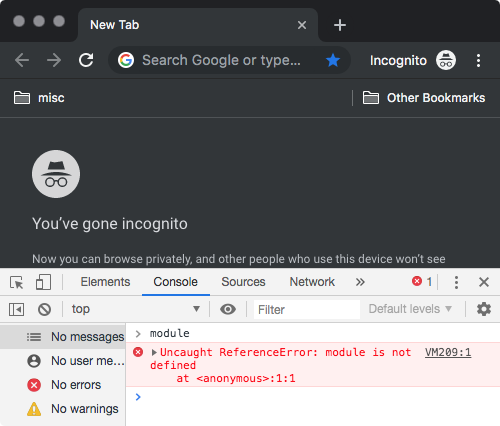Viewport: 500px width, 426px height.
Task: Open Default levels dropdown
Action: pyautogui.click(x=410, y=309)
